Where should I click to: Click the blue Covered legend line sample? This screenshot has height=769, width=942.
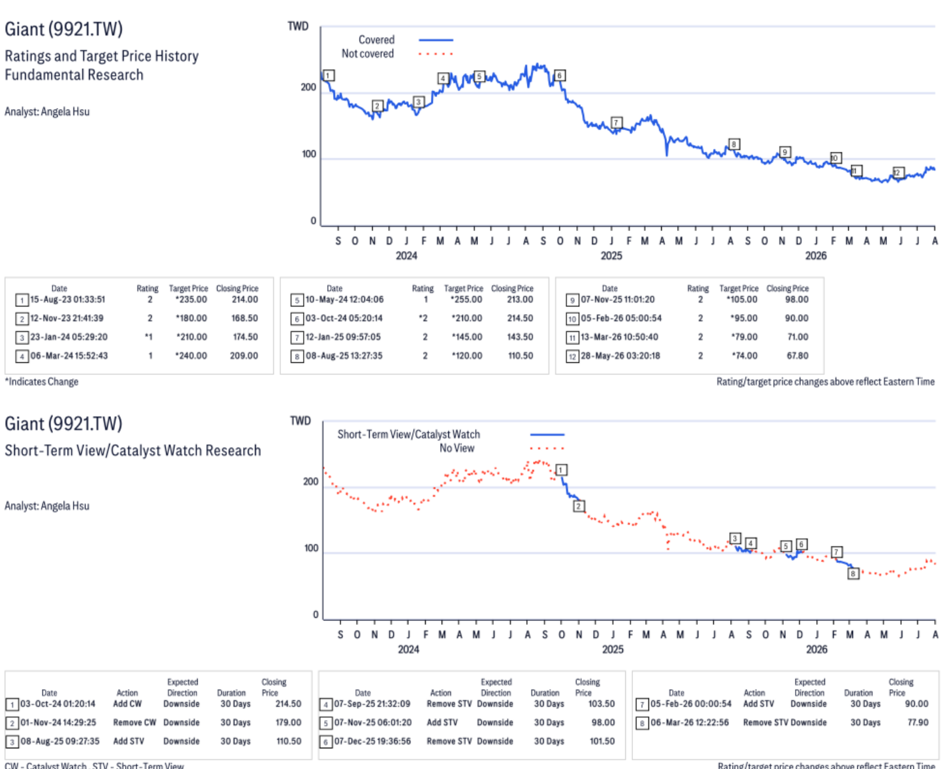click(x=436, y=40)
